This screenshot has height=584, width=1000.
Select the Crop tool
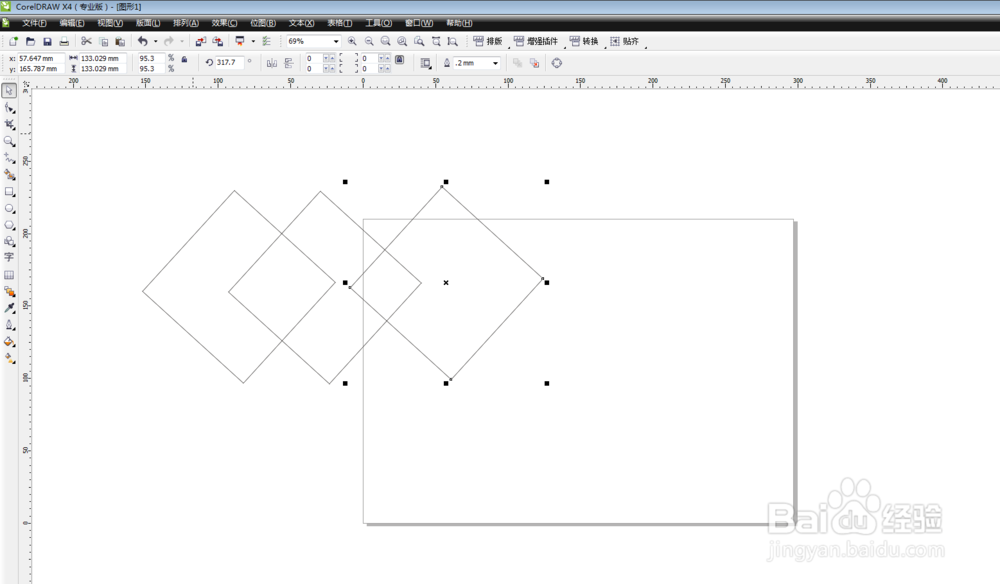9,125
